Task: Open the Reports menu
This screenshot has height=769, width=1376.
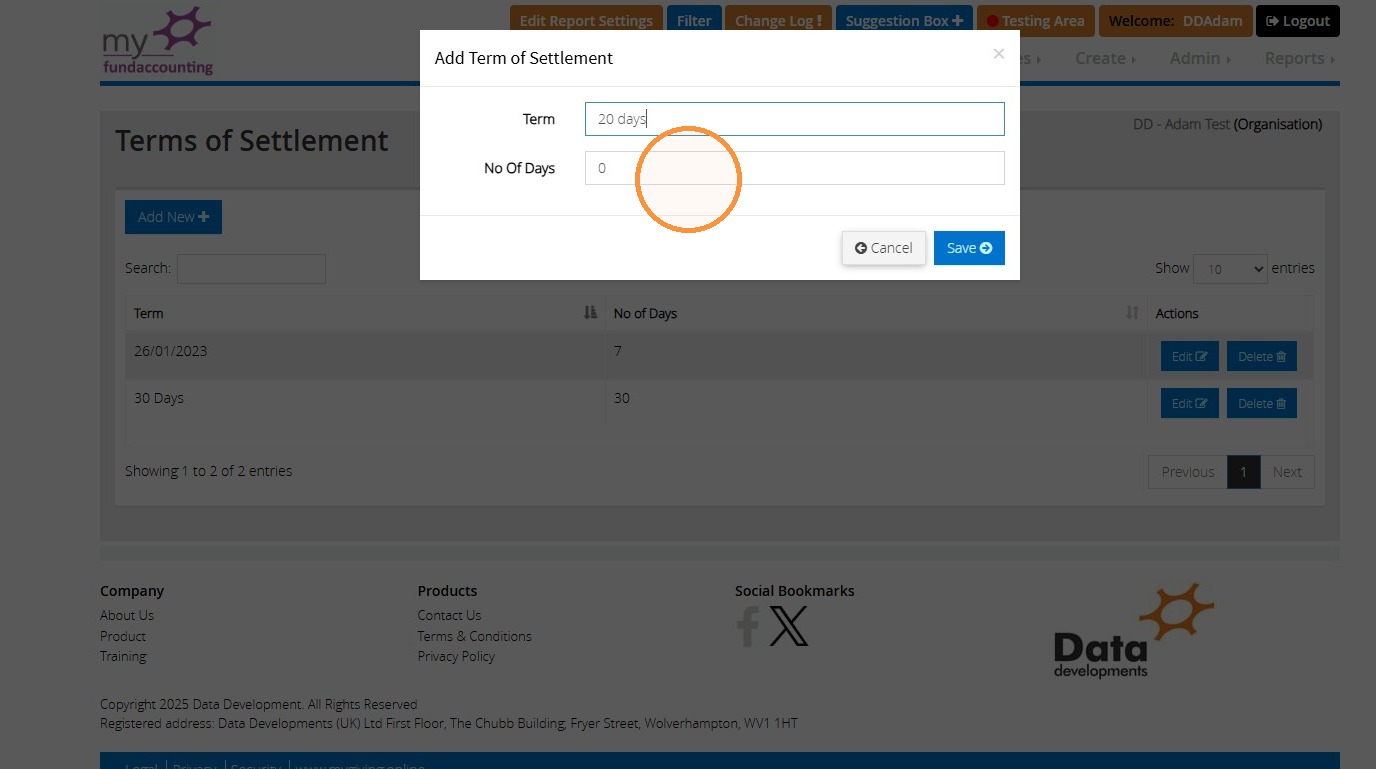Action: click(1299, 58)
